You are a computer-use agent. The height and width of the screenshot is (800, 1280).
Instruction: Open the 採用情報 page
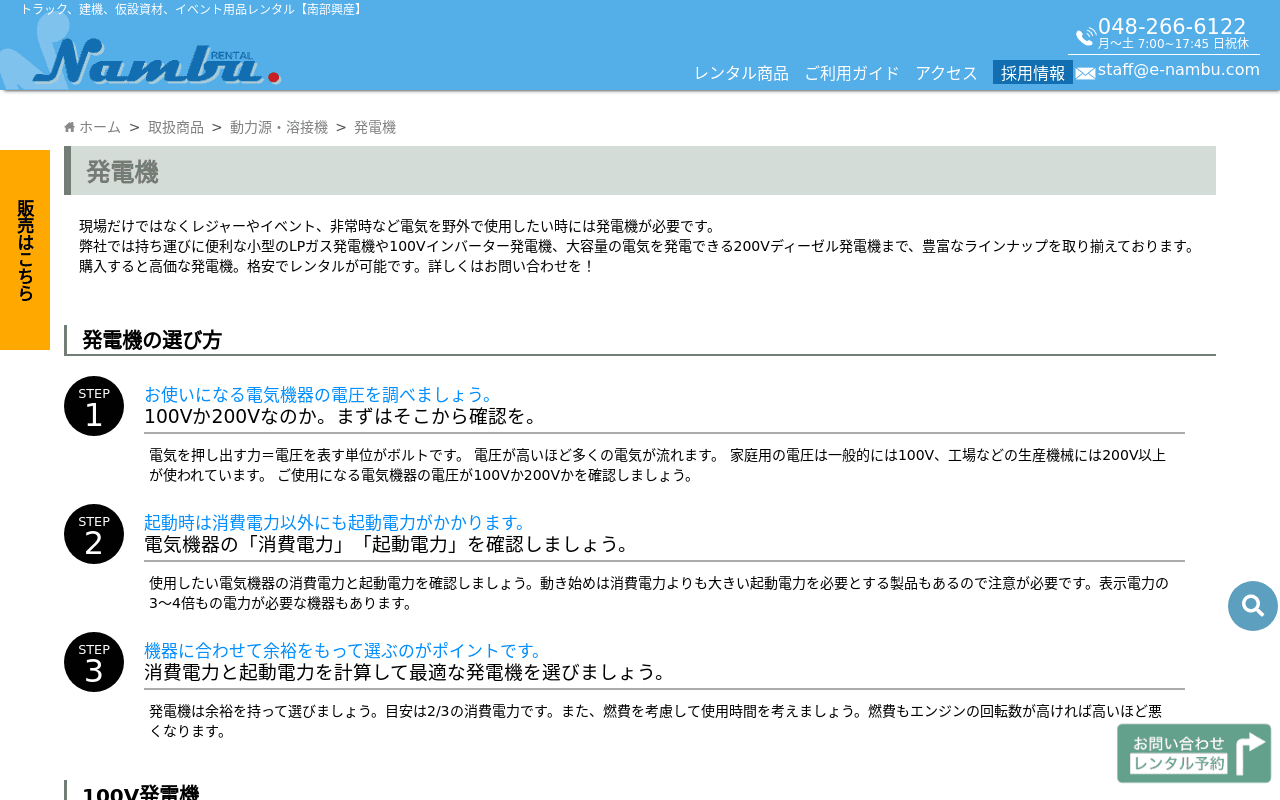click(x=1033, y=72)
